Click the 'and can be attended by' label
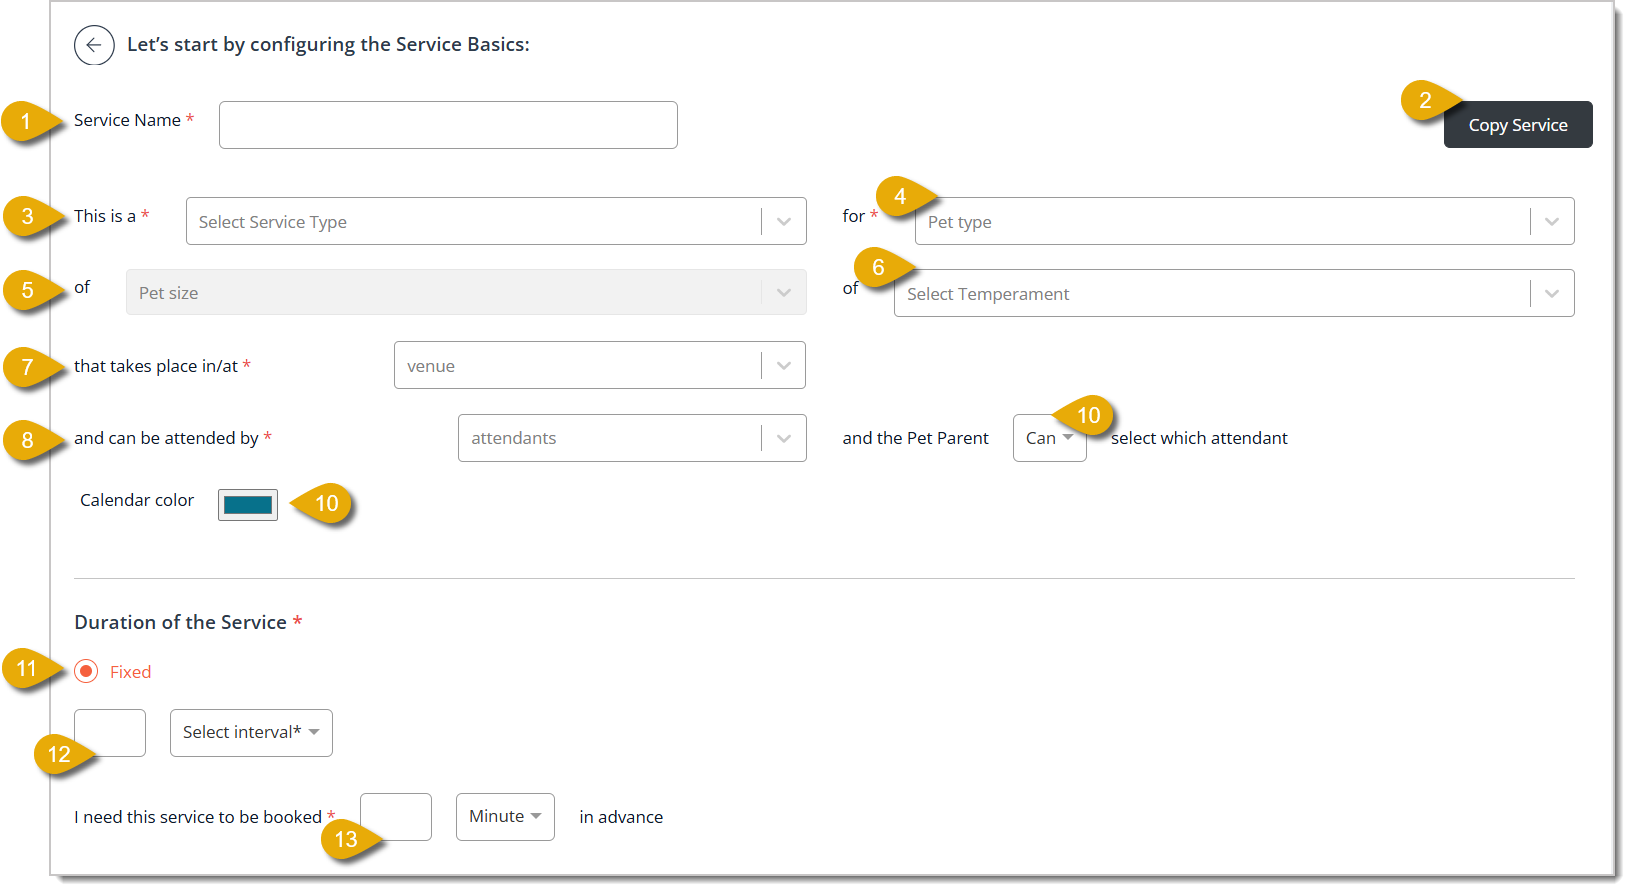 click(166, 438)
